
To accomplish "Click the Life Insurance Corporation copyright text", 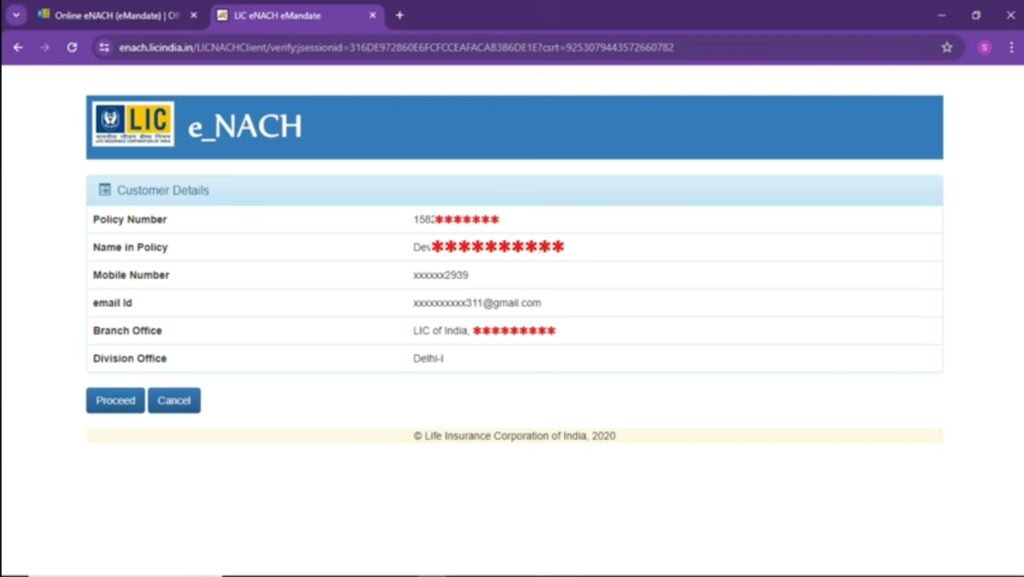I will [514, 435].
